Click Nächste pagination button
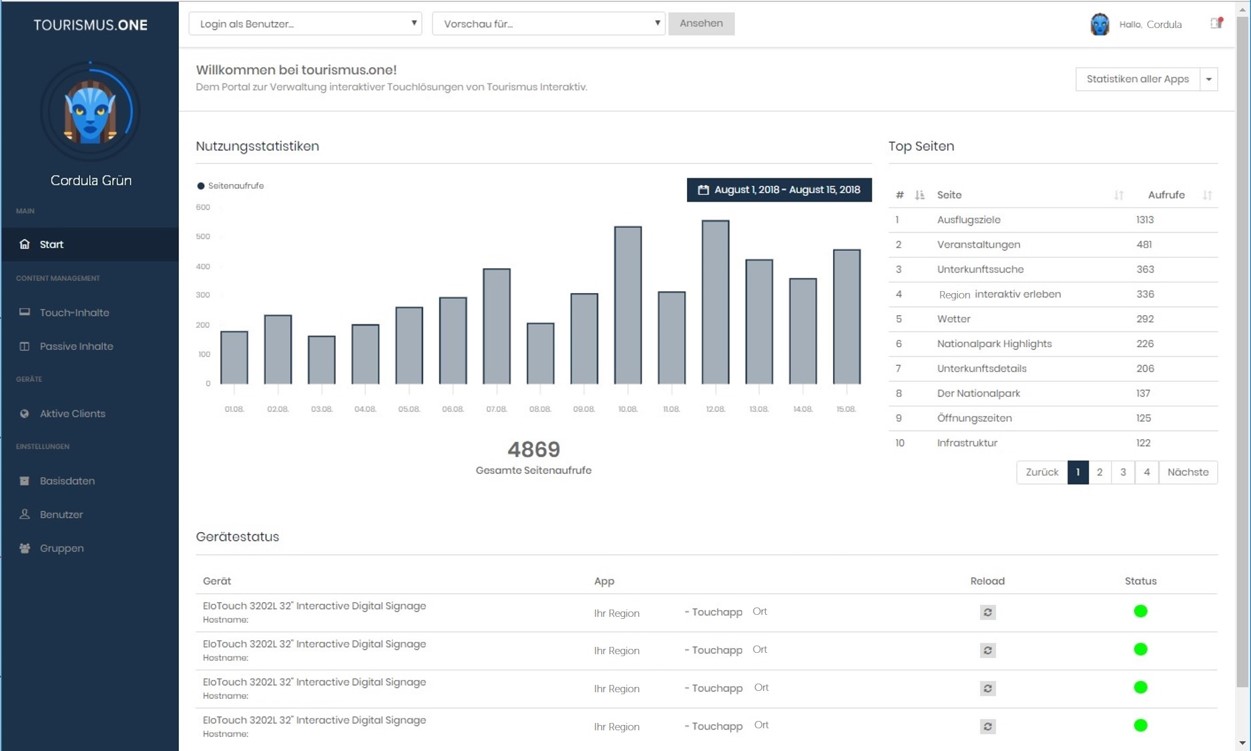This screenshot has height=751, width=1251. coord(1187,472)
